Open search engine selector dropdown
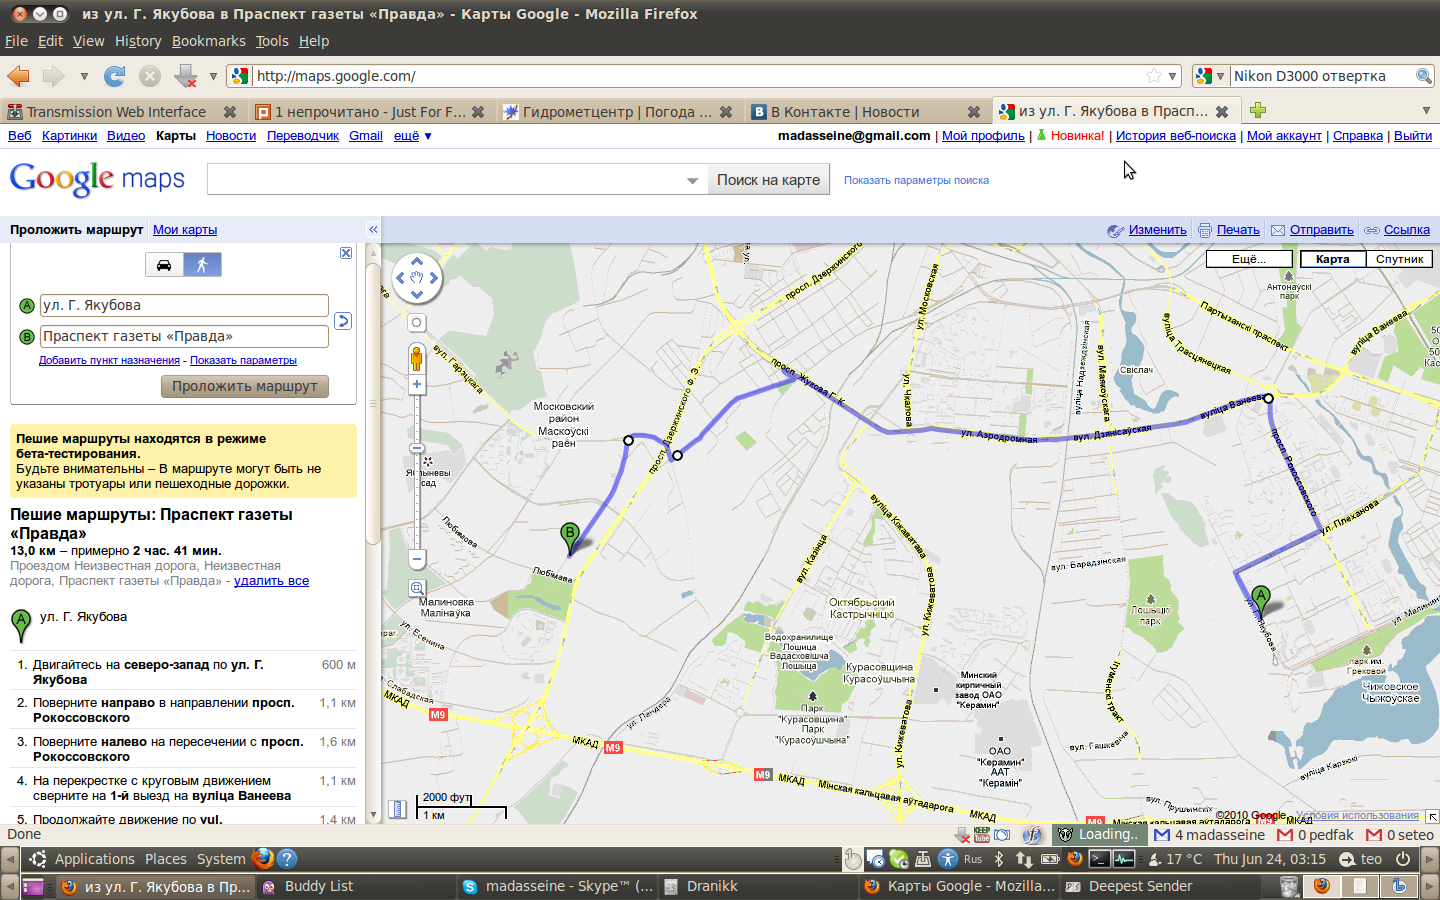 point(1209,76)
